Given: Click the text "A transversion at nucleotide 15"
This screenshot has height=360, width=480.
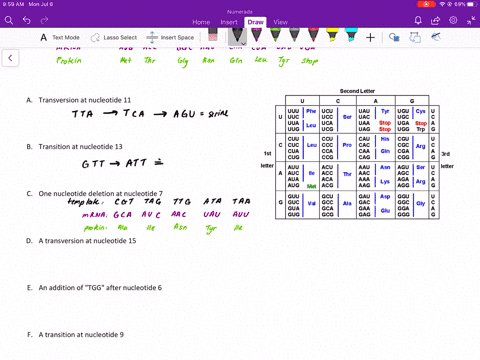Looking at the screenshot, I should click(x=87, y=241).
